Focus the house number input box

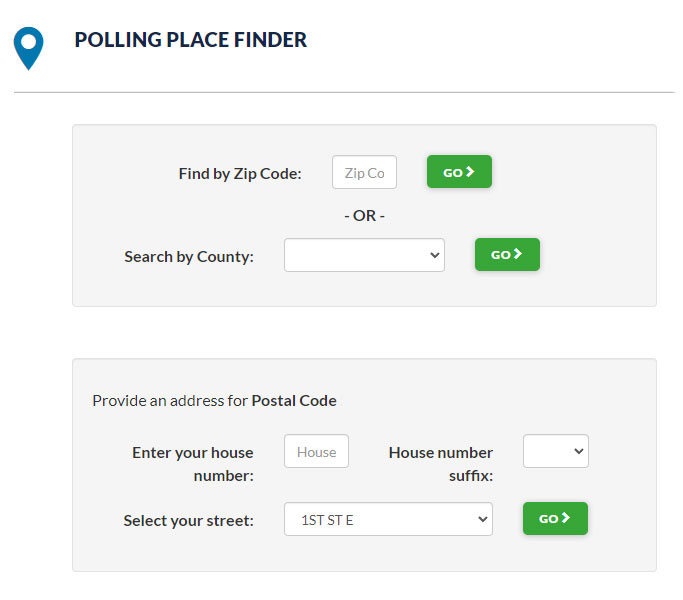coord(316,452)
